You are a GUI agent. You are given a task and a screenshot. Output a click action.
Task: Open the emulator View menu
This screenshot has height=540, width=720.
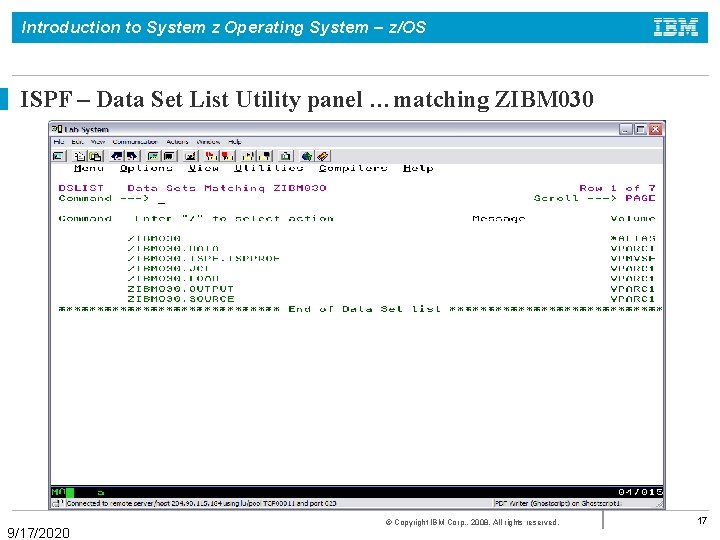coord(98,142)
